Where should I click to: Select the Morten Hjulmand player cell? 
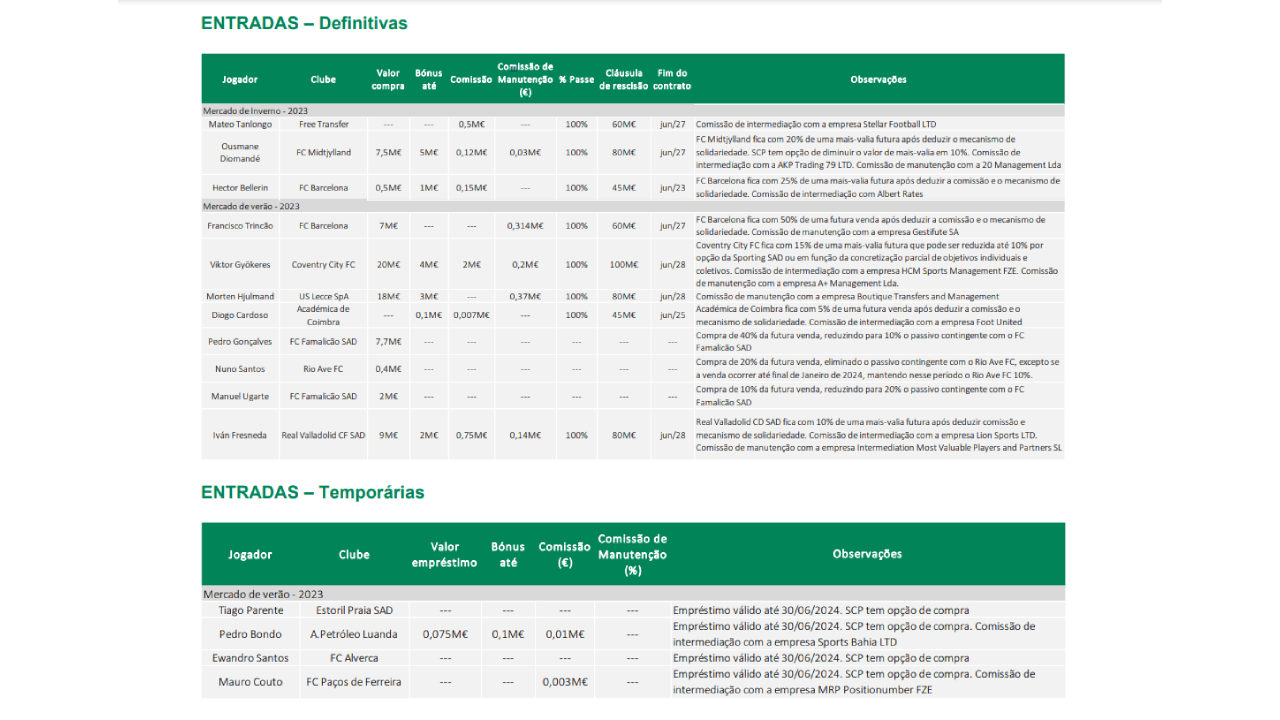click(x=240, y=296)
